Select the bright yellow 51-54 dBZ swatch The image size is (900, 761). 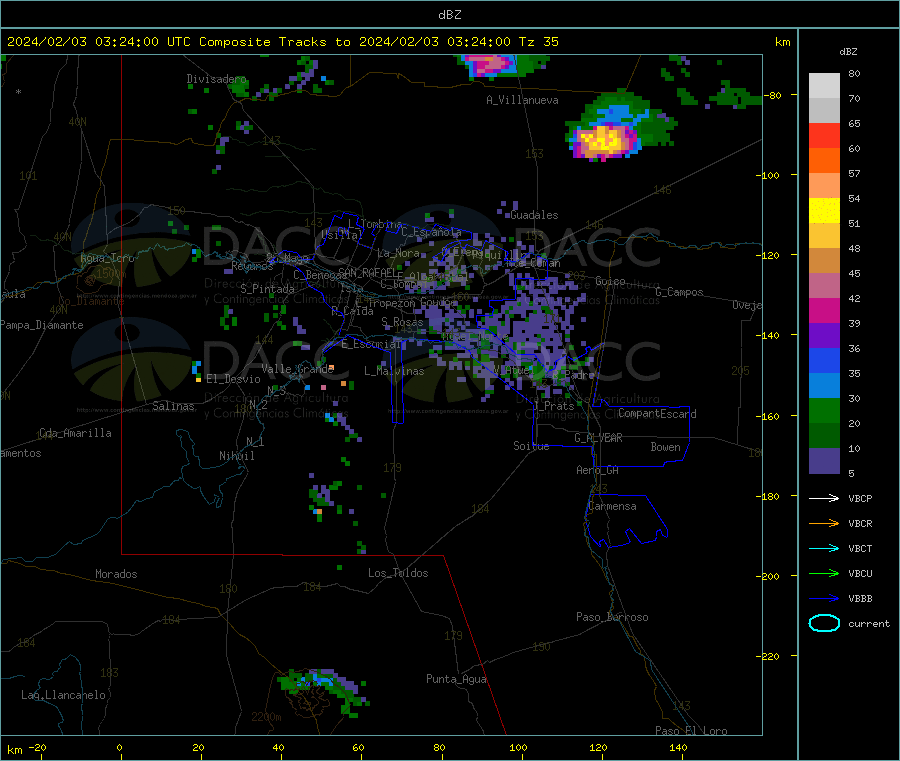pos(824,211)
